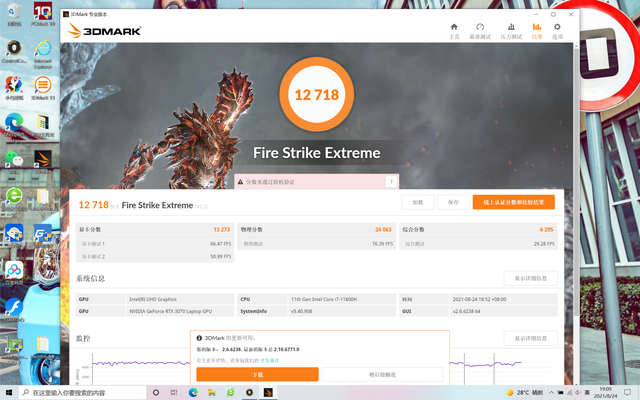Click the time value 2021-08-24 18:52
Viewport: 640px width, 400px height.
coord(479,299)
